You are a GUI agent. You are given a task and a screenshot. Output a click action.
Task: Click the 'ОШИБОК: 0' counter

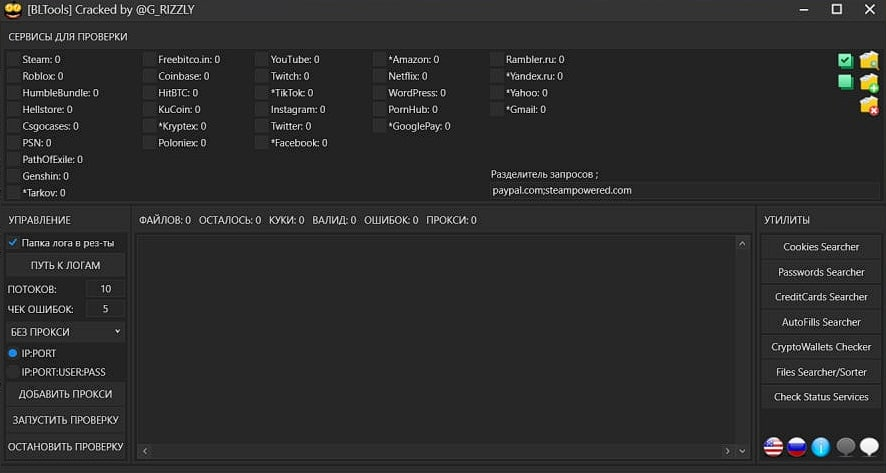point(391,220)
